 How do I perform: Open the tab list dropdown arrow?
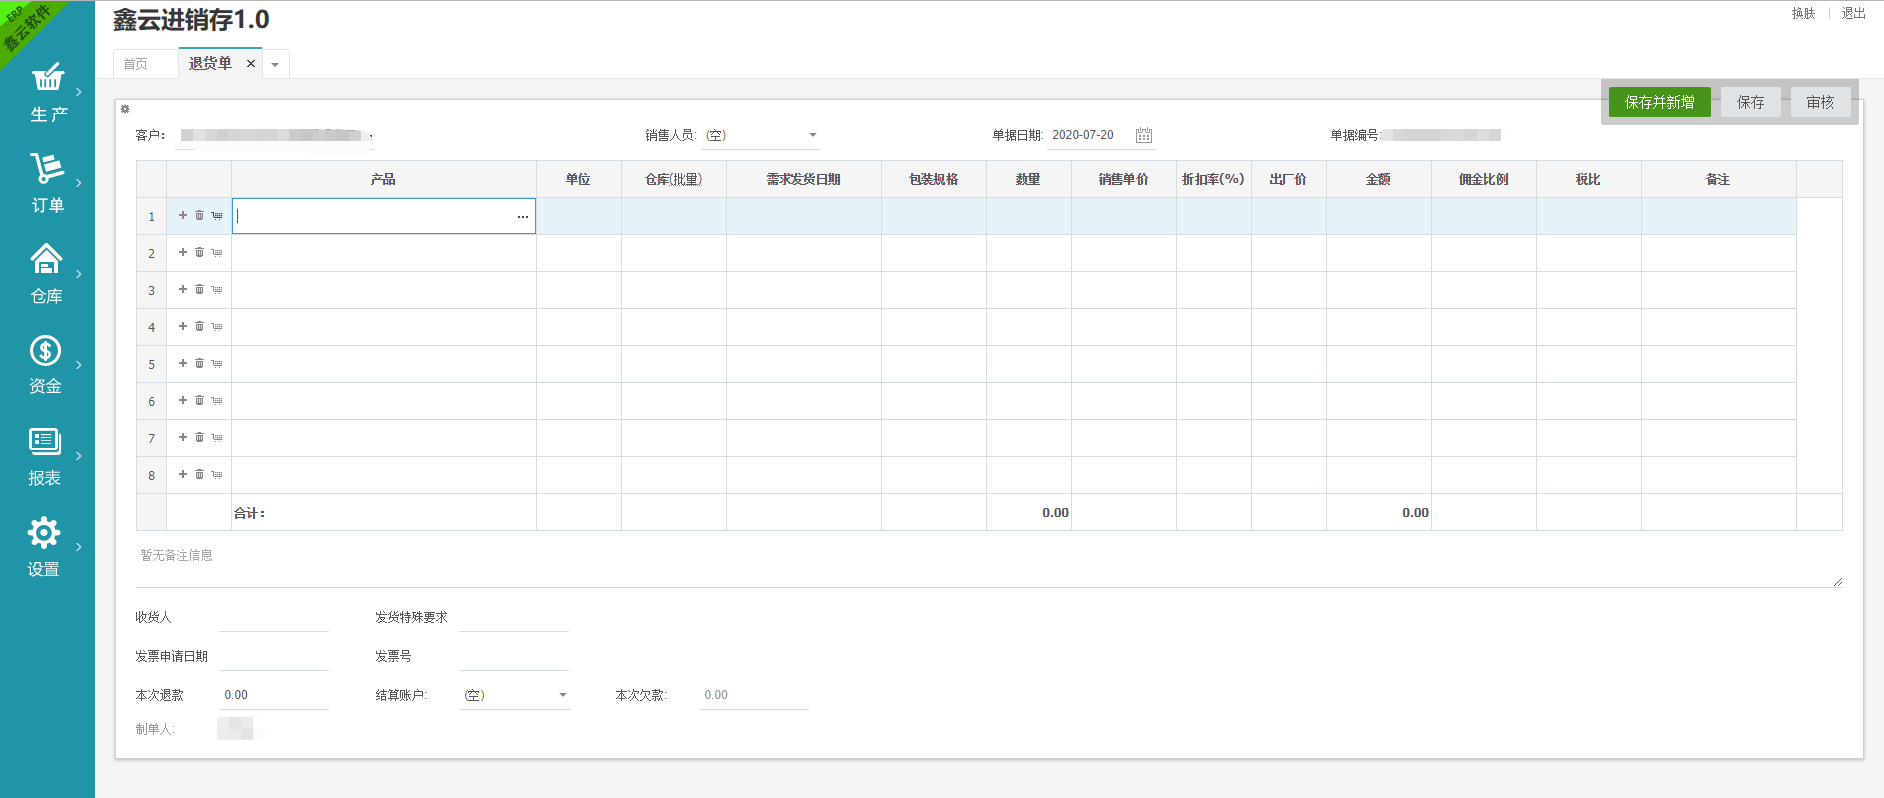pos(275,65)
